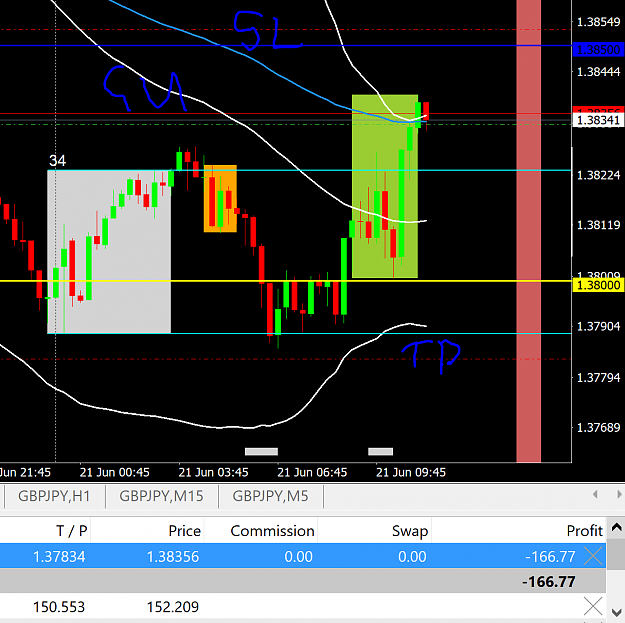625x623 pixels.
Task: Click the yellow 1.38000 price label
Action: 599,285
